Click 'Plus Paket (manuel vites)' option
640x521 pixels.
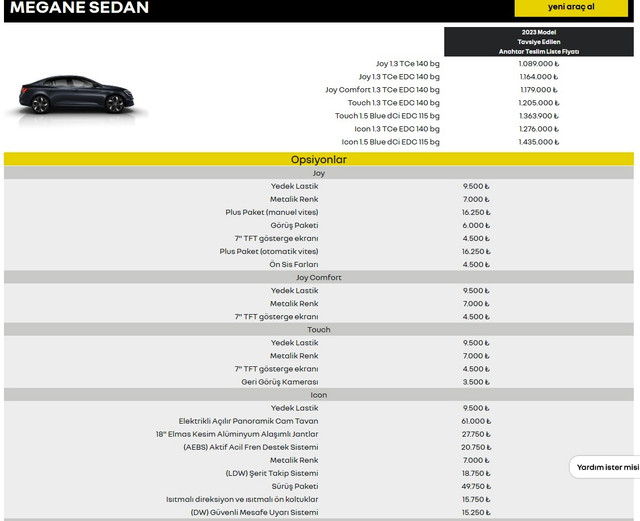coord(272,212)
